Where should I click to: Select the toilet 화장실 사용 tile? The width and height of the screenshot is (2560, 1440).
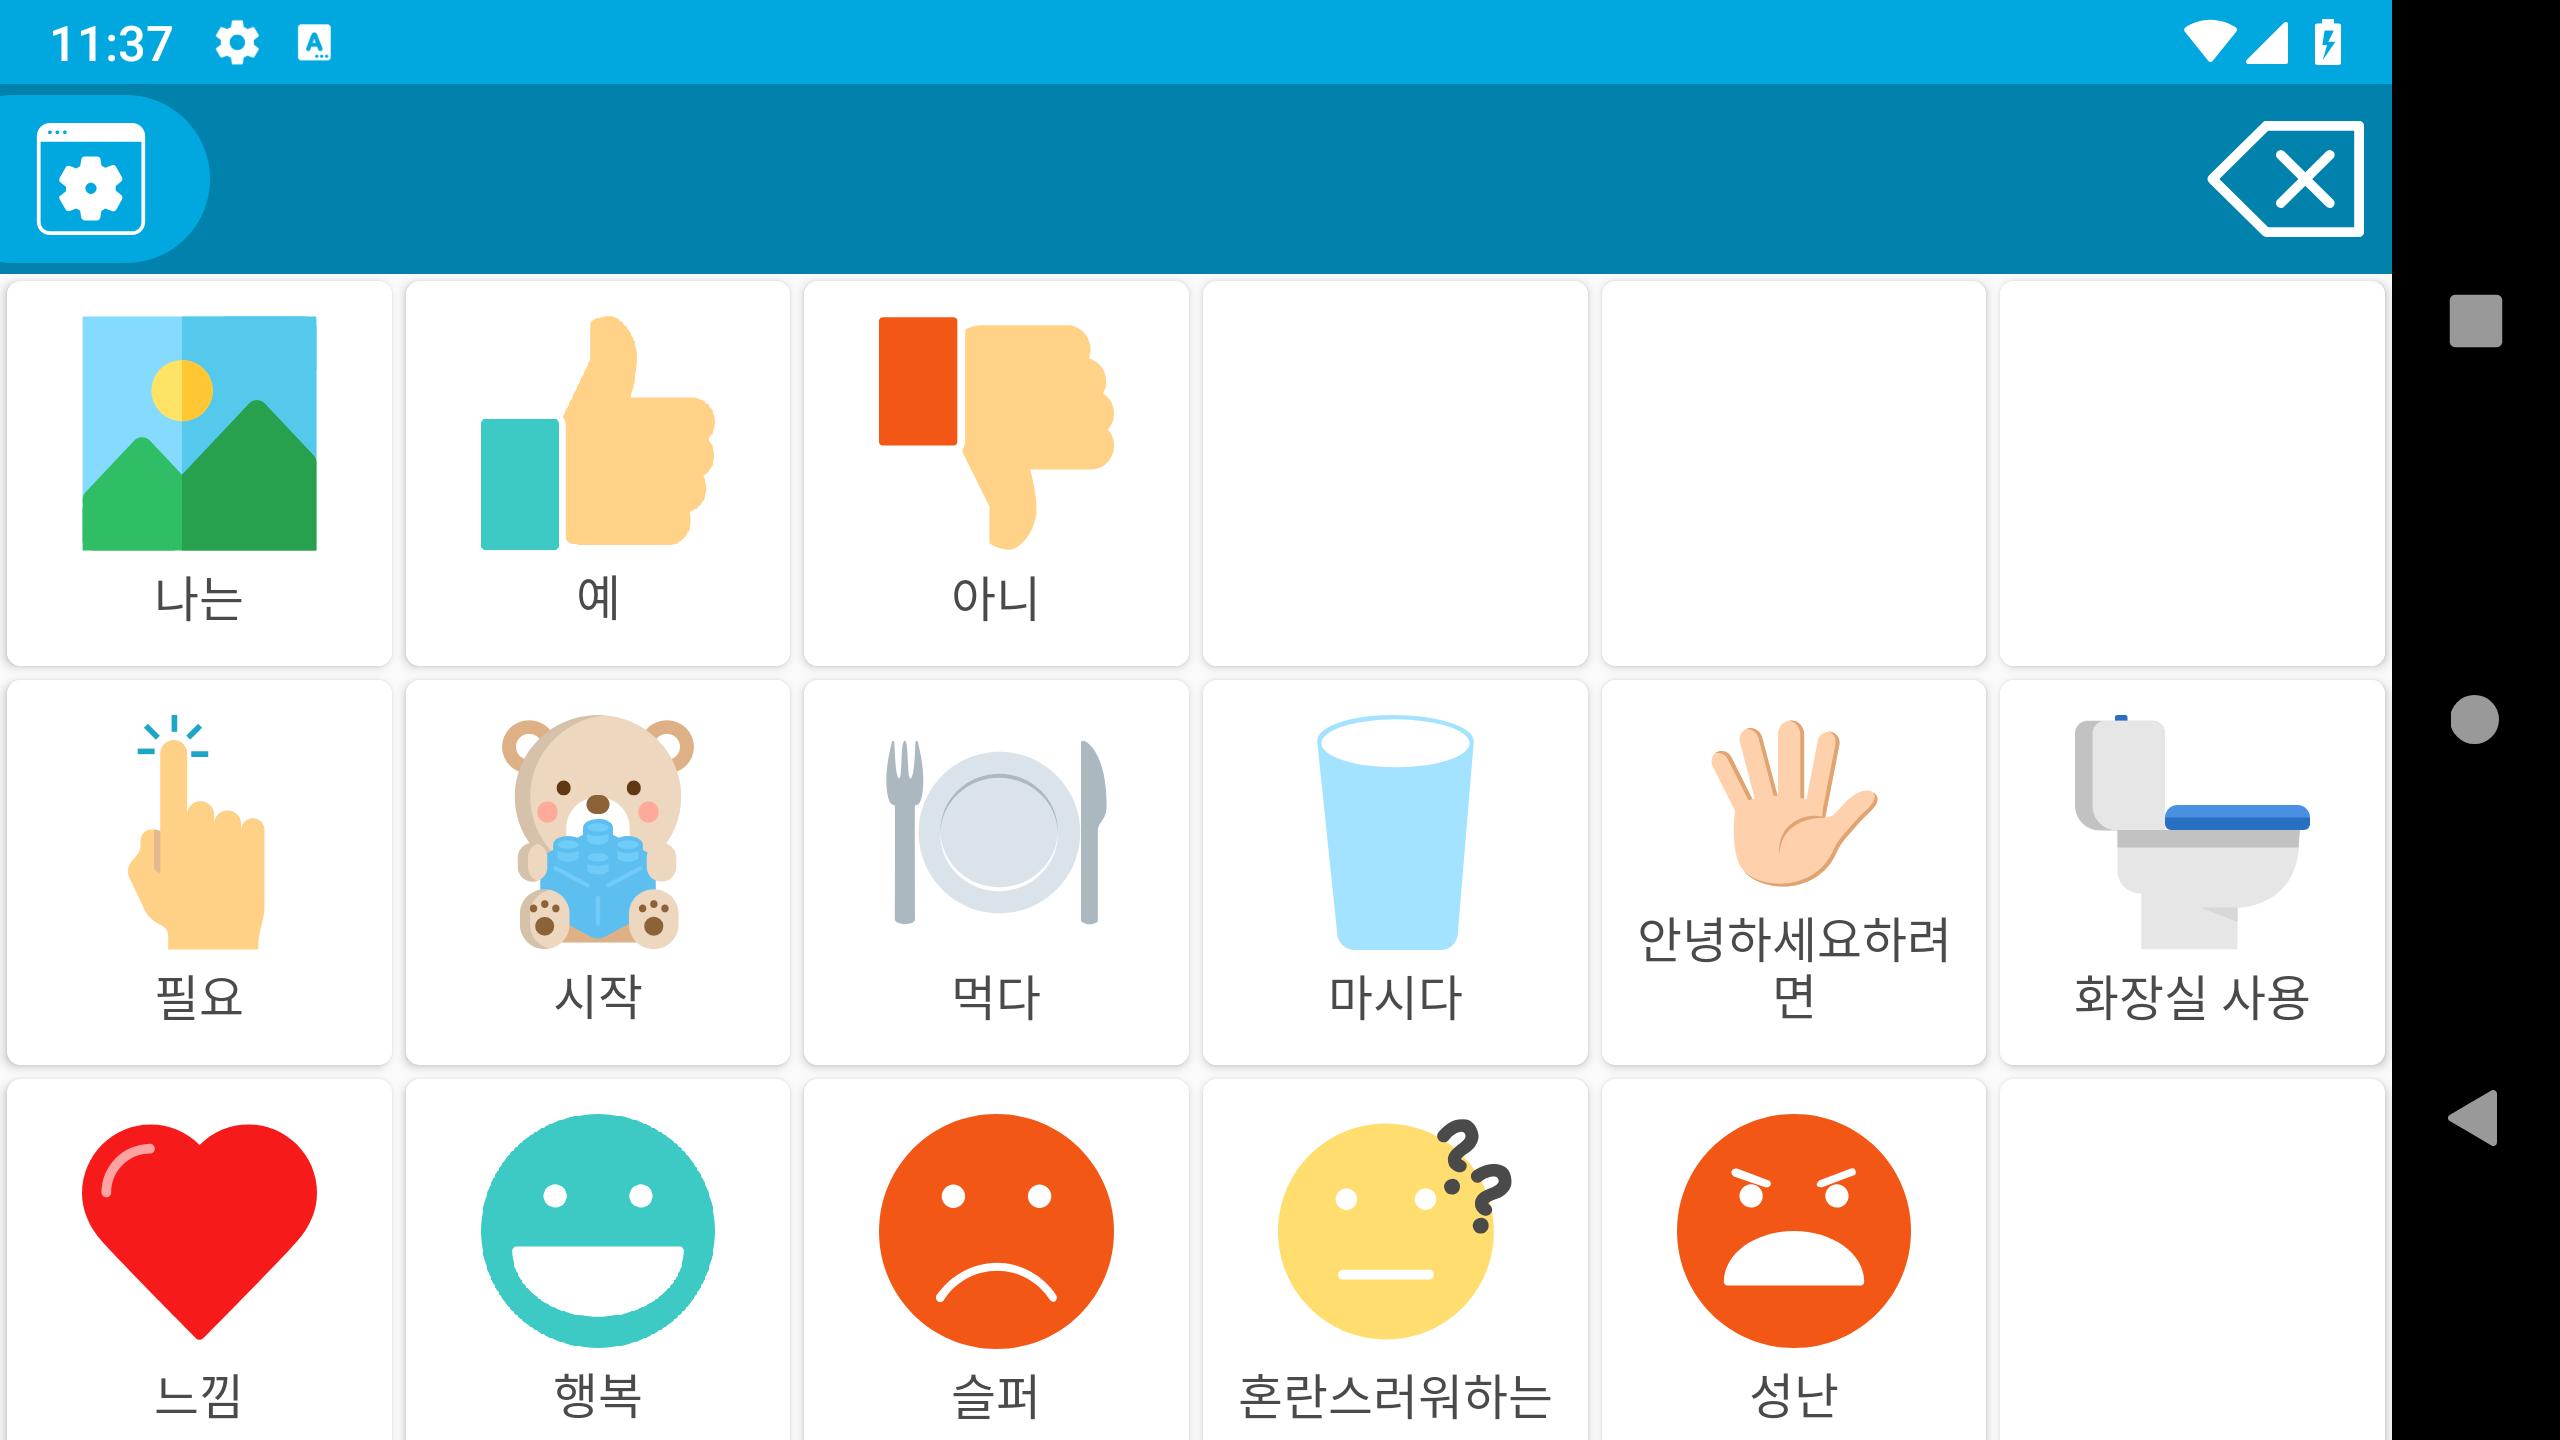pos(2192,872)
